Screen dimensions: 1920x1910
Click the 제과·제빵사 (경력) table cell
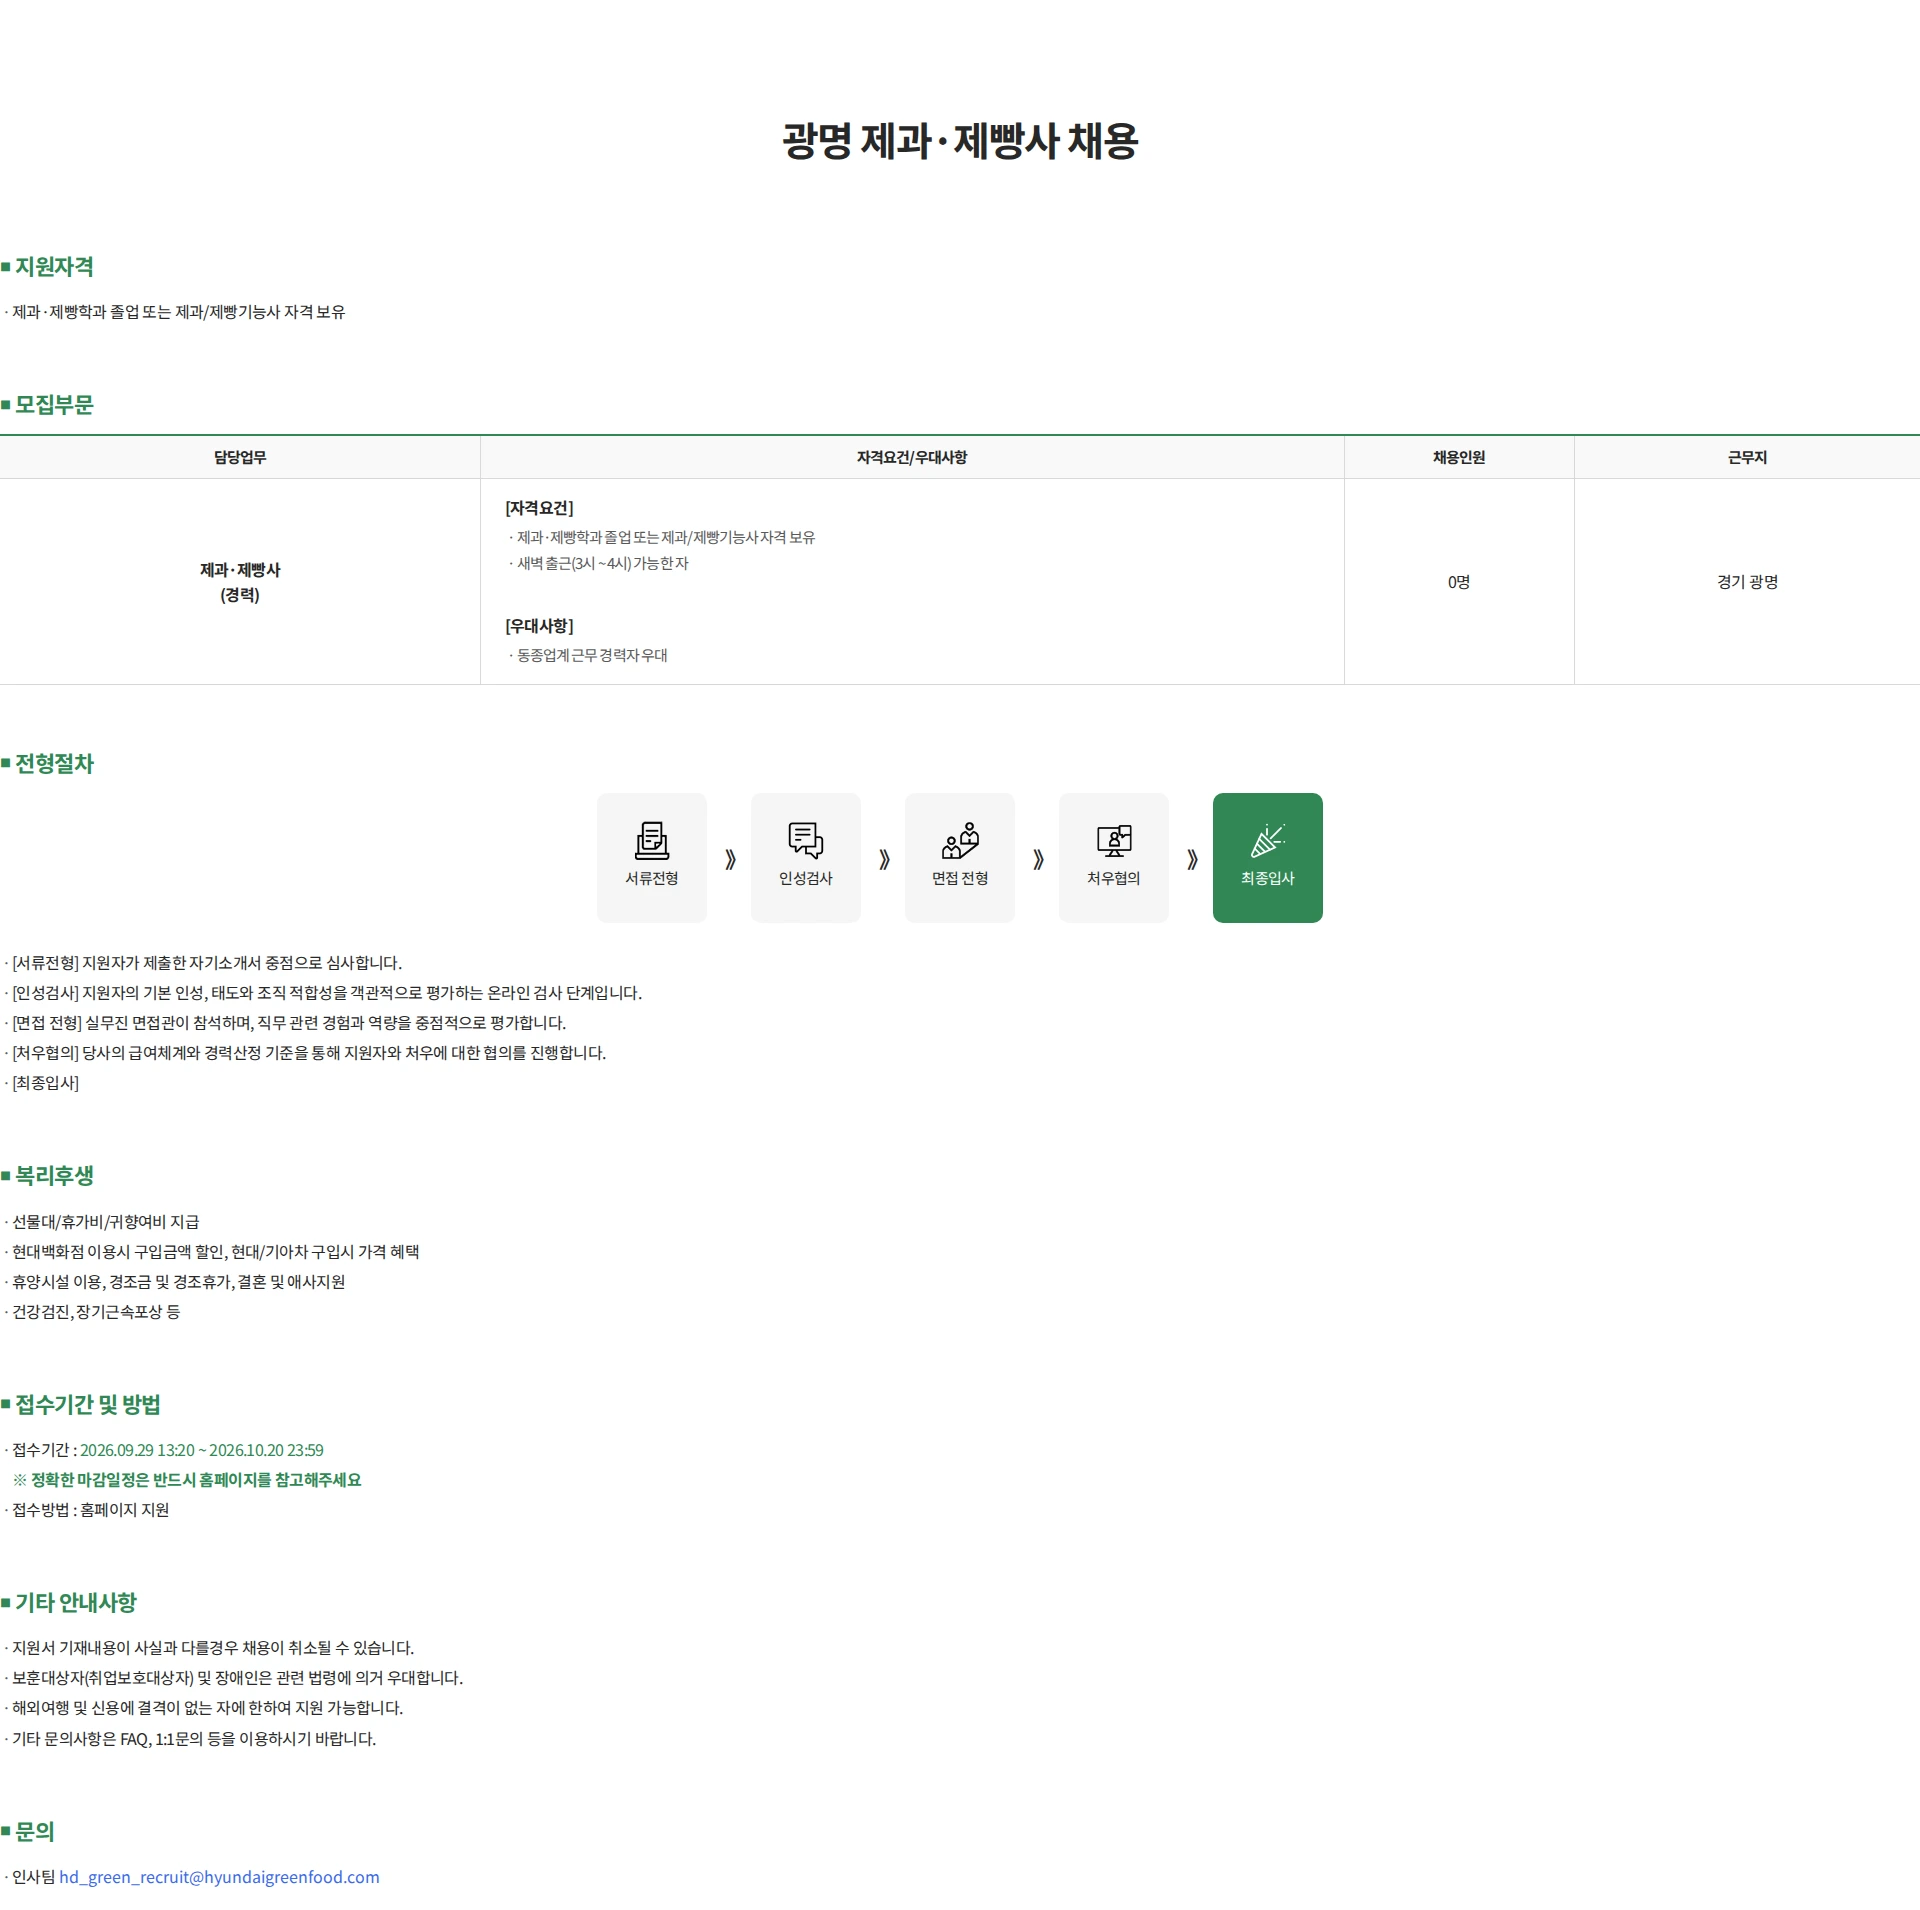tap(240, 582)
